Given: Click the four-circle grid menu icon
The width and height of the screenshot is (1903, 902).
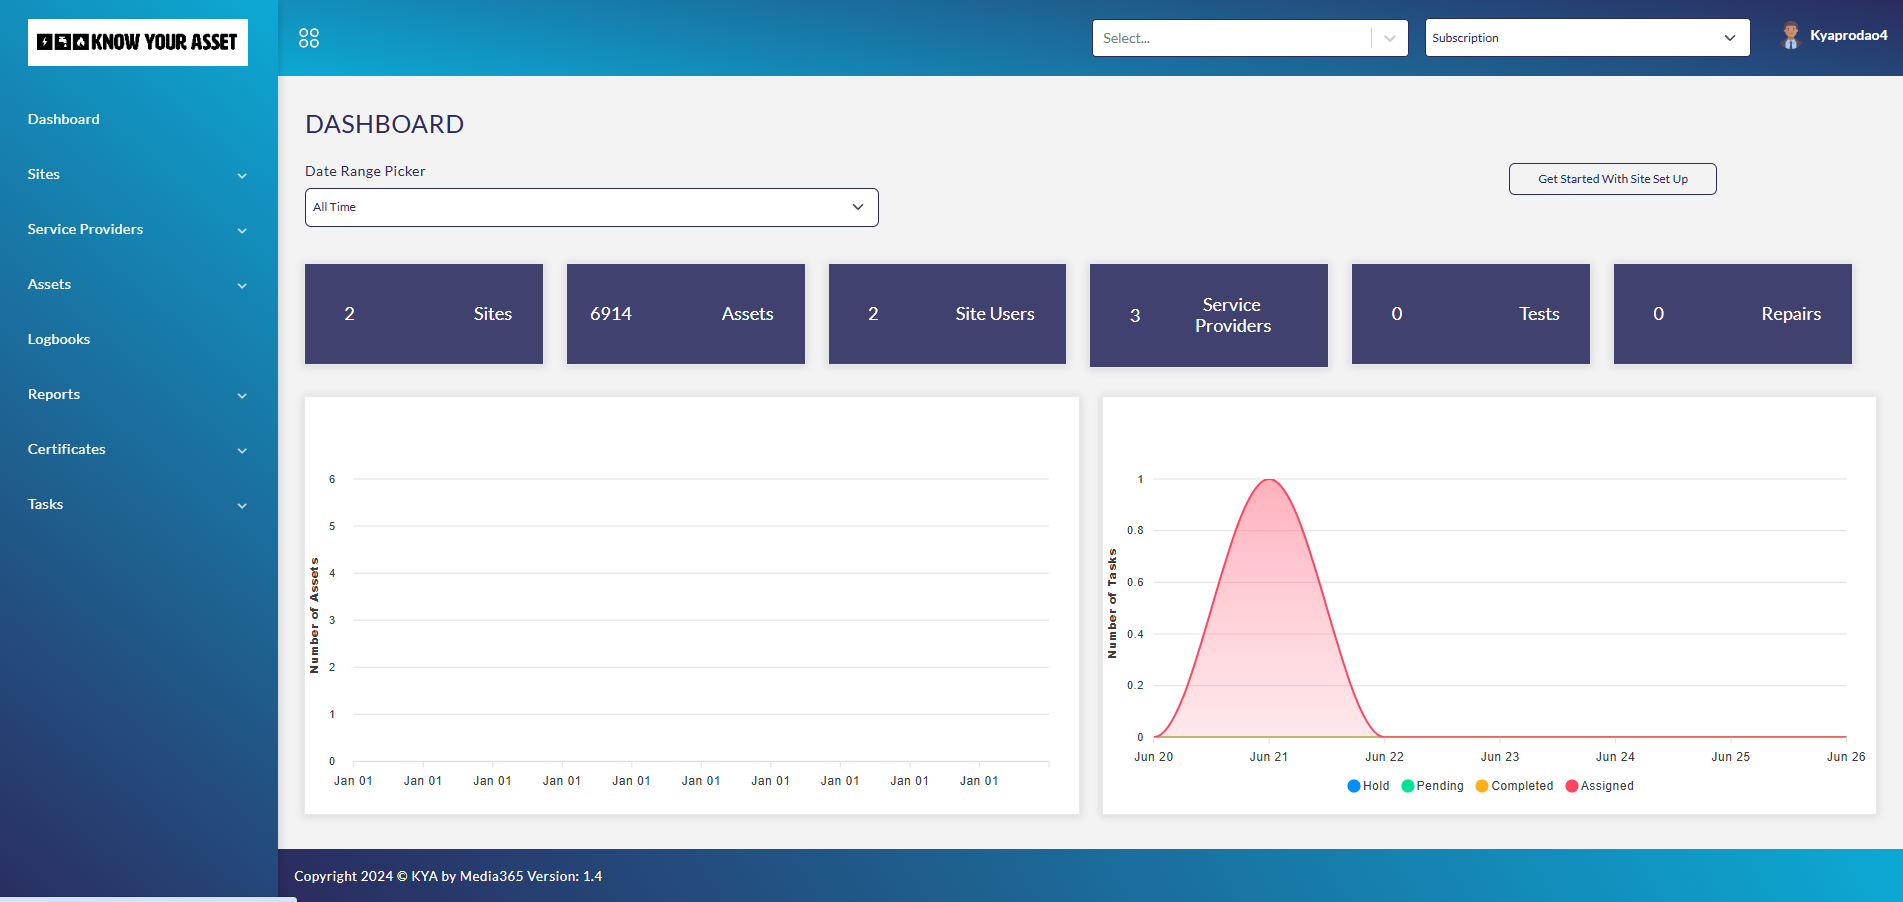Looking at the screenshot, I should pyautogui.click(x=309, y=38).
